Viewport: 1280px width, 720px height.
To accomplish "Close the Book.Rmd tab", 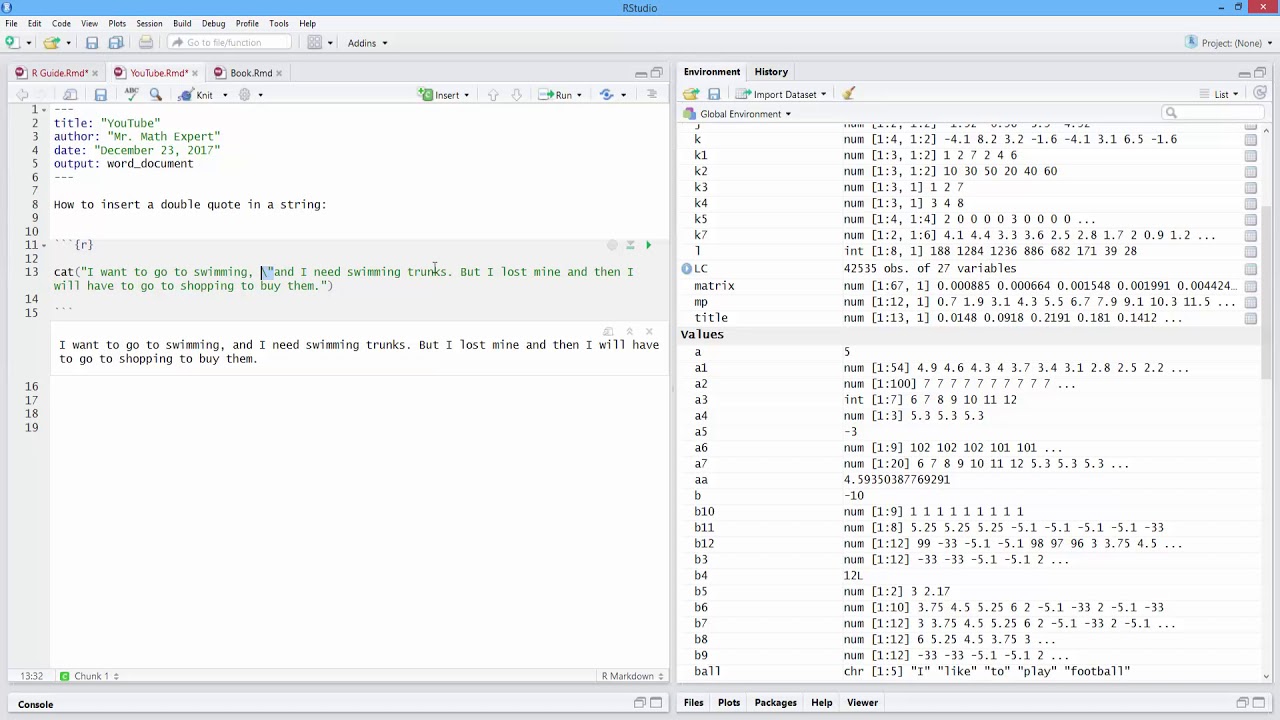I will tap(279, 73).
